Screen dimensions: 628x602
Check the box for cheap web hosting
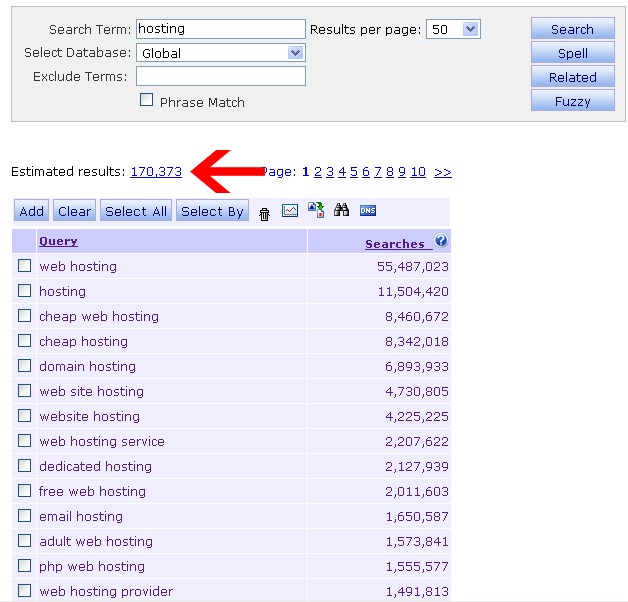pyautogui.click(x=24, y=316)
